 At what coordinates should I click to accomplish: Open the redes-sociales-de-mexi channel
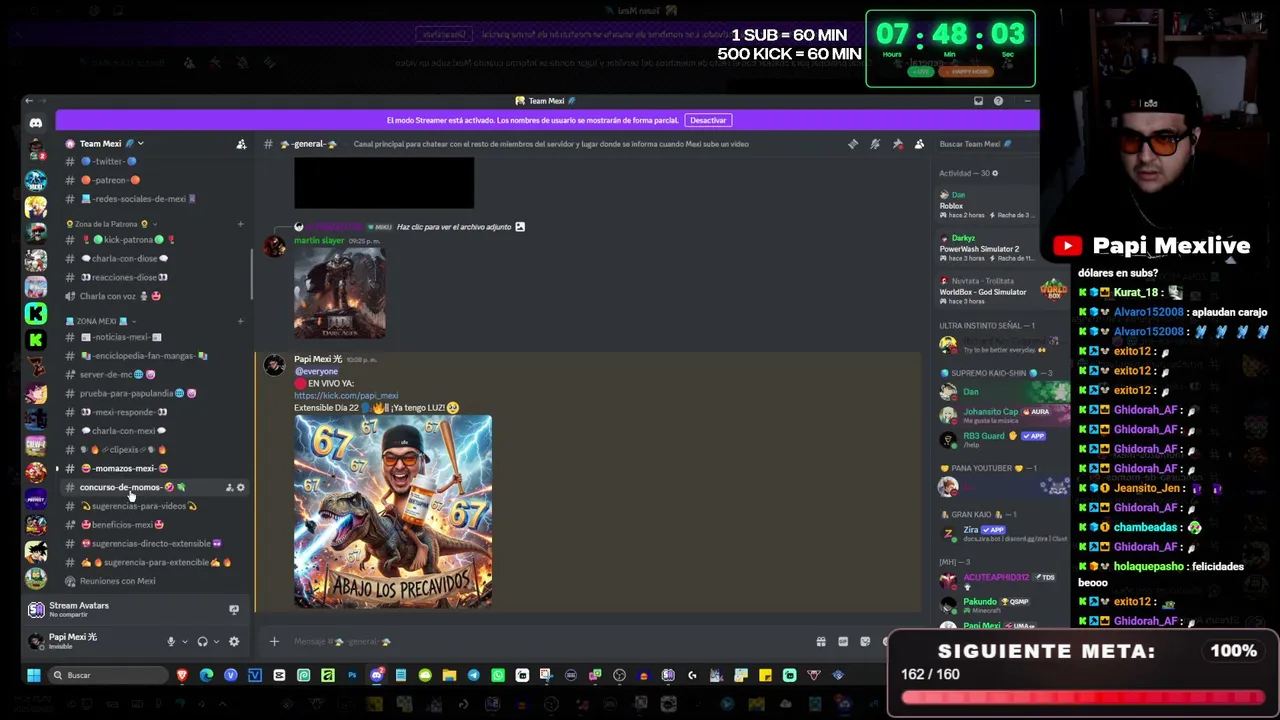[x=155, y=199]
